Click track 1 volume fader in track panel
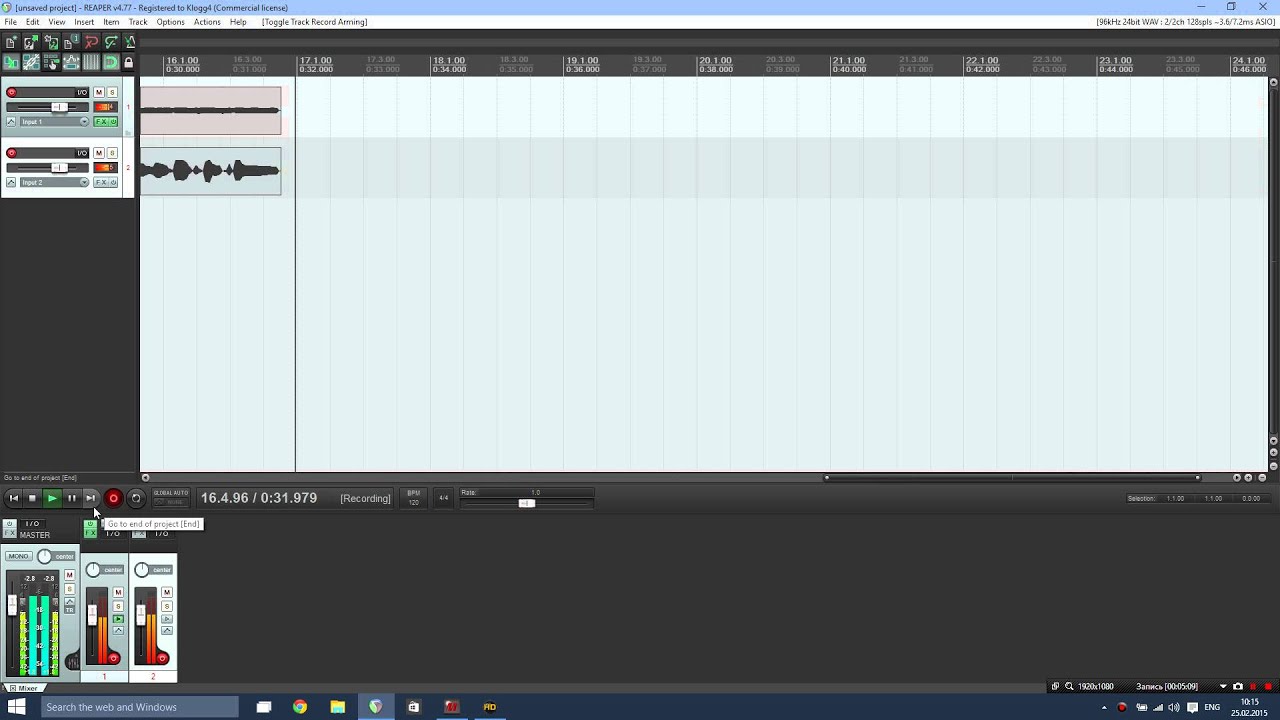The image size is (1280, 720). click(59, 107)
